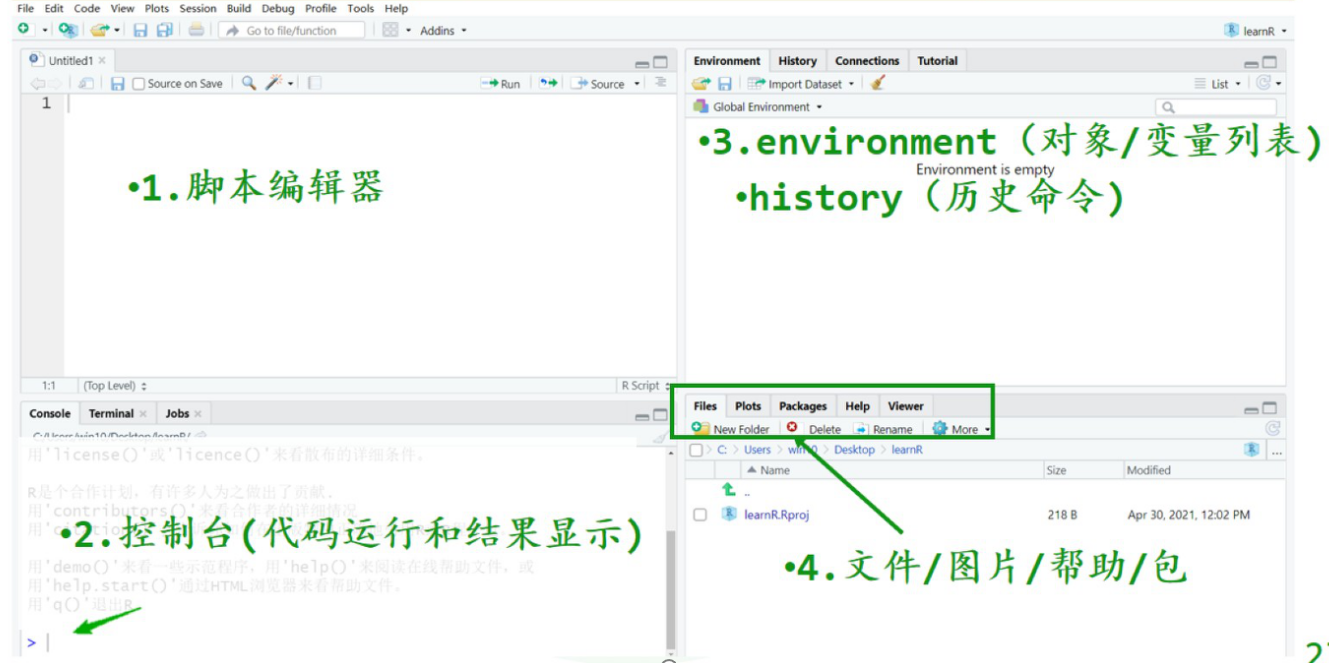The height and width of the screenshot is (663, 1329).
Task: Click the document outline icon in editor
Action: tap(660, 83)
